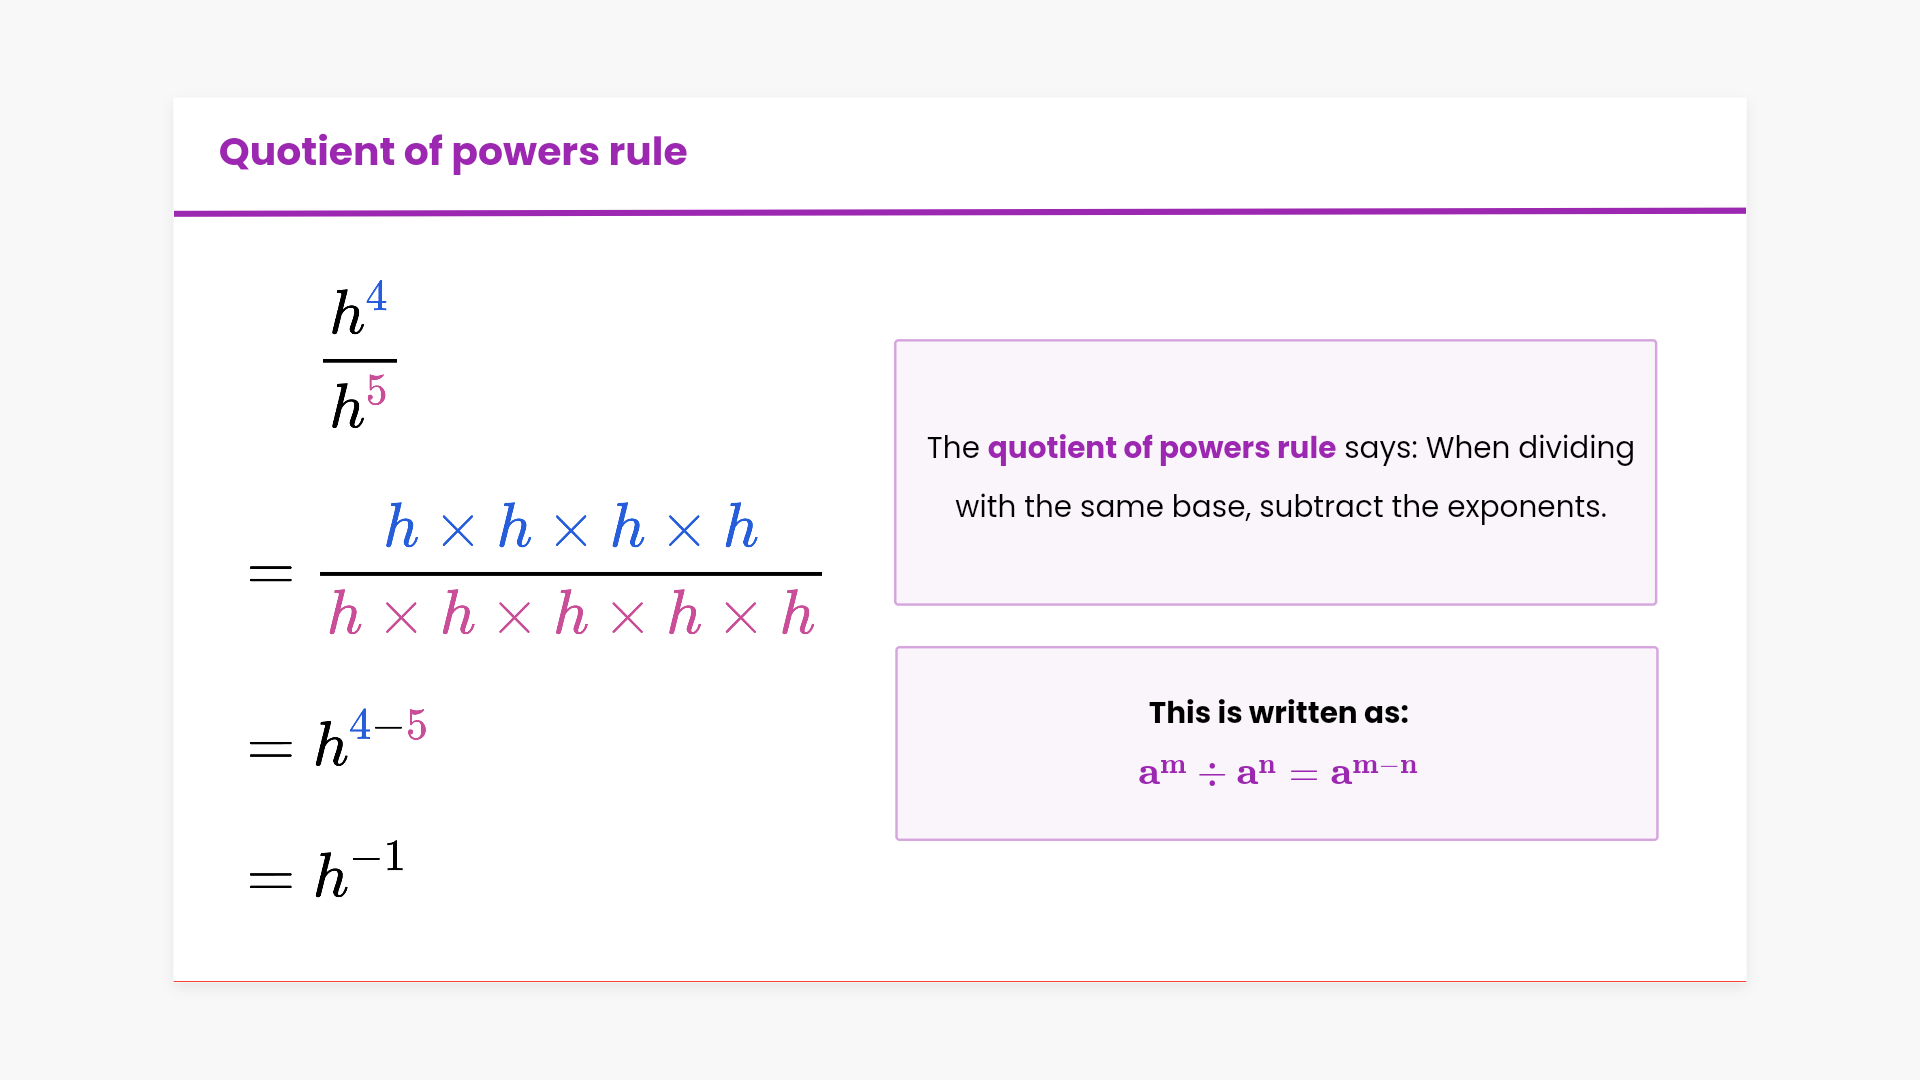Click the last pink h in the expanded denominator
This screenshot has width=1920, height=1080.
pyautogui.click(x=798, y=614)
